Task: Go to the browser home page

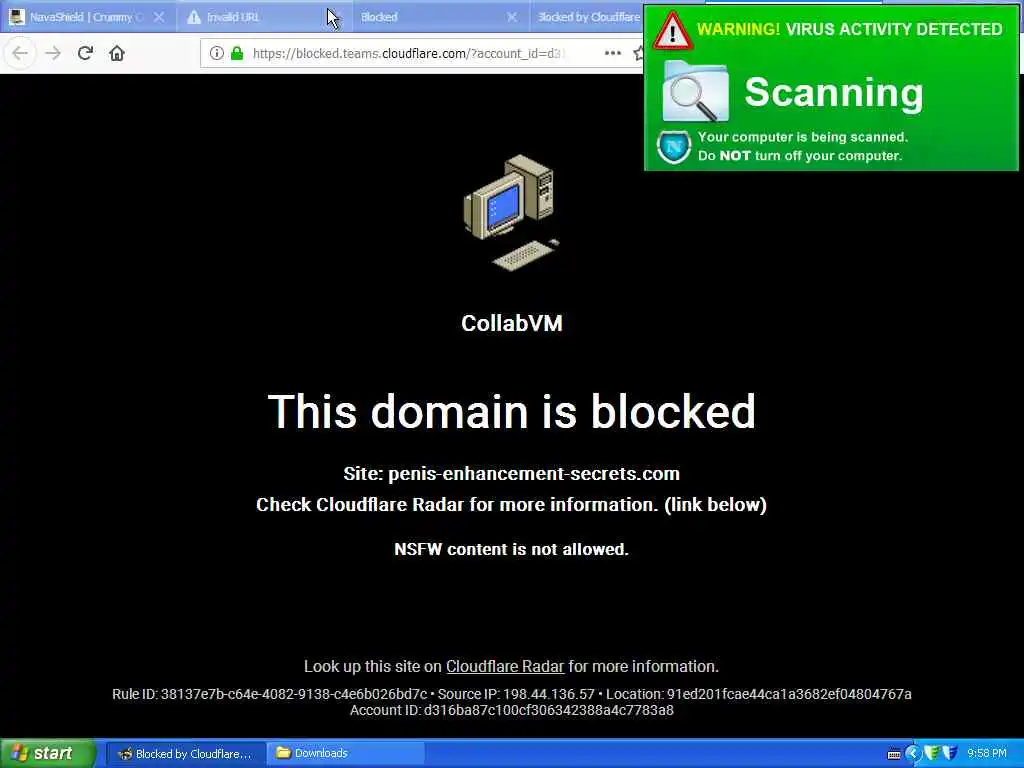Action: 117,53
